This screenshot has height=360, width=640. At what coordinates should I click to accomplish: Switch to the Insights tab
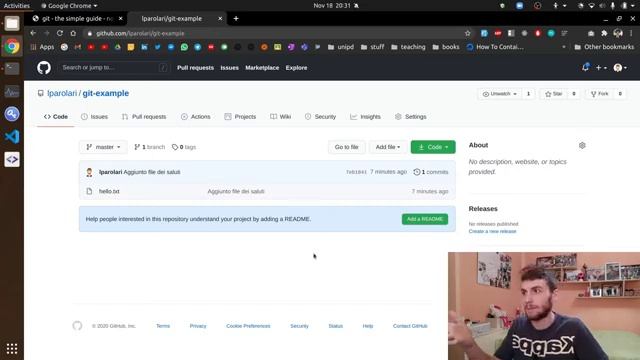click(x=365, y=117)
